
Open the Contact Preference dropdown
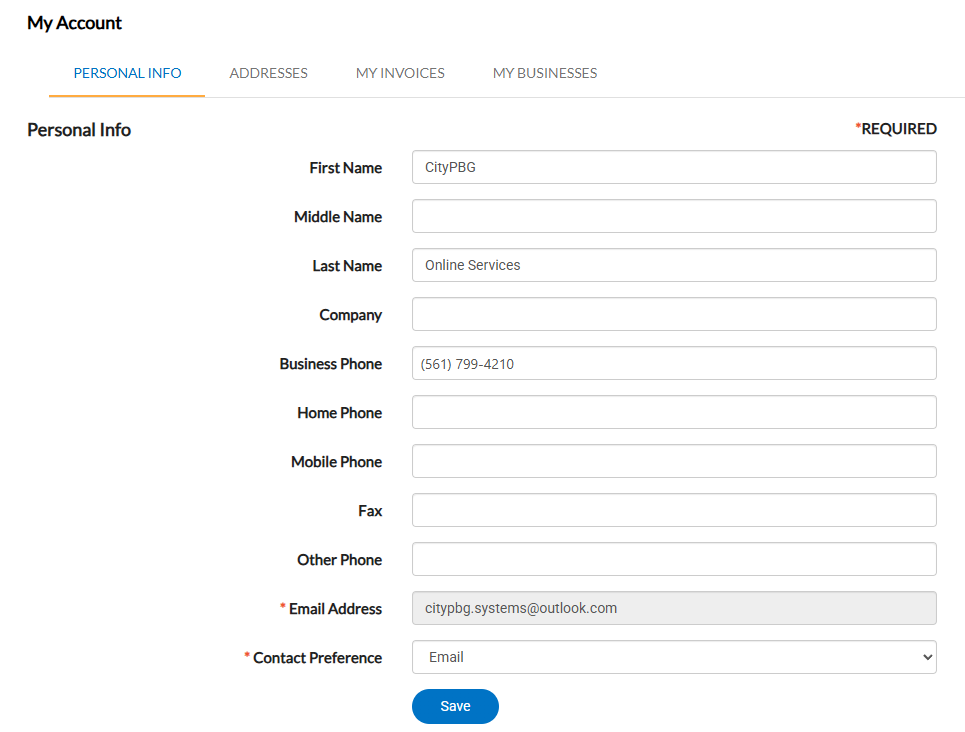tap(674, 657)
